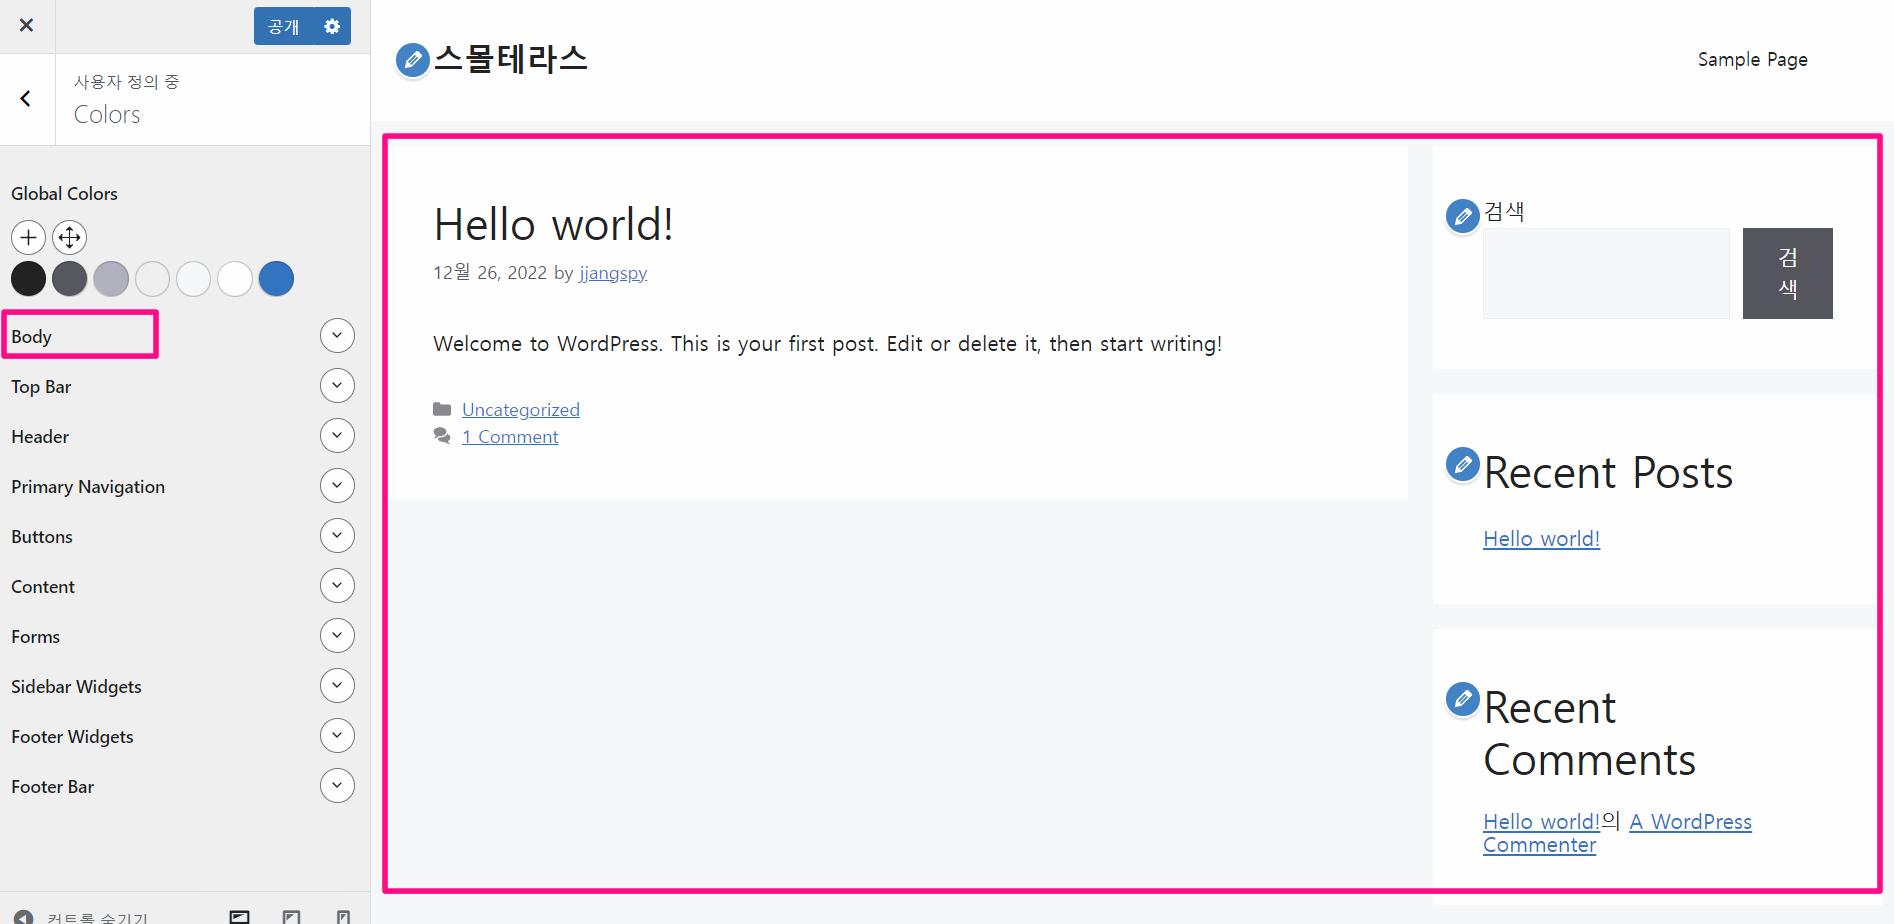Screen dimensions: 1894x924
Task: Add a new global color
Action: (28, 237)
